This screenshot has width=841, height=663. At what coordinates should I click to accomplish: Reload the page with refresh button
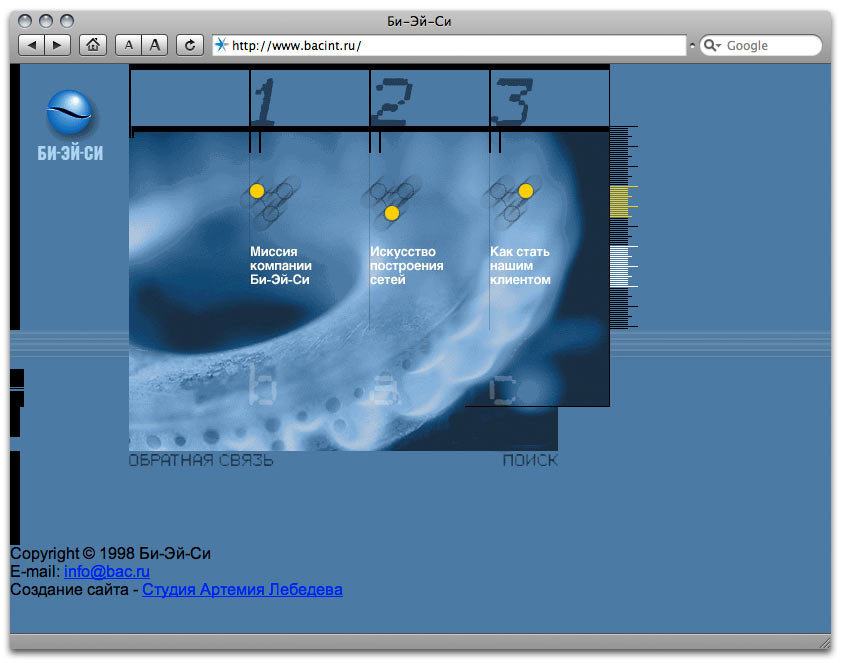tap(189, 45)
